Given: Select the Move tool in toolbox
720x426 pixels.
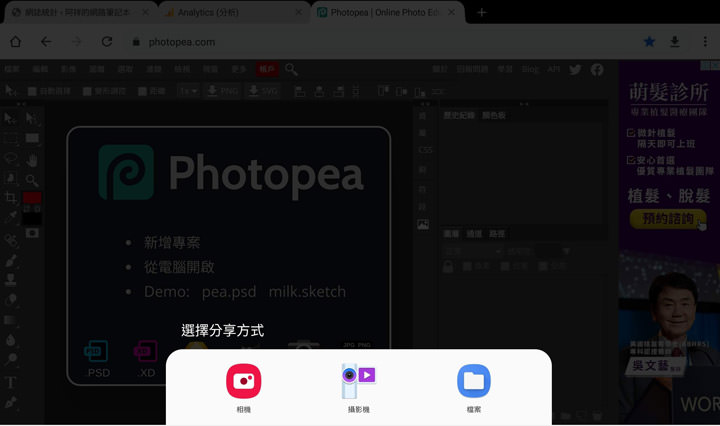Looking at the screenshot, I should point(10,119).
